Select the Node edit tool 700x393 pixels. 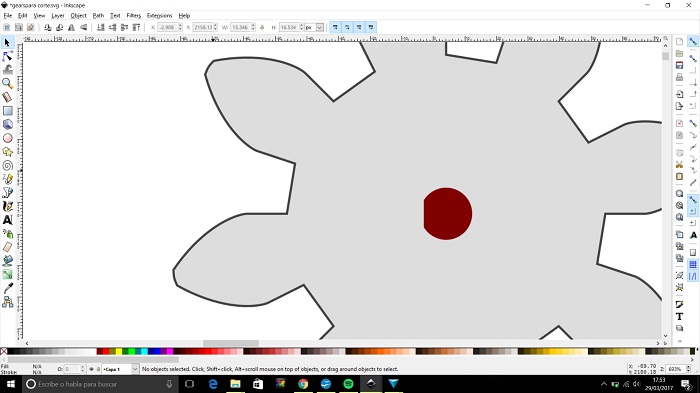coord(7,56)
